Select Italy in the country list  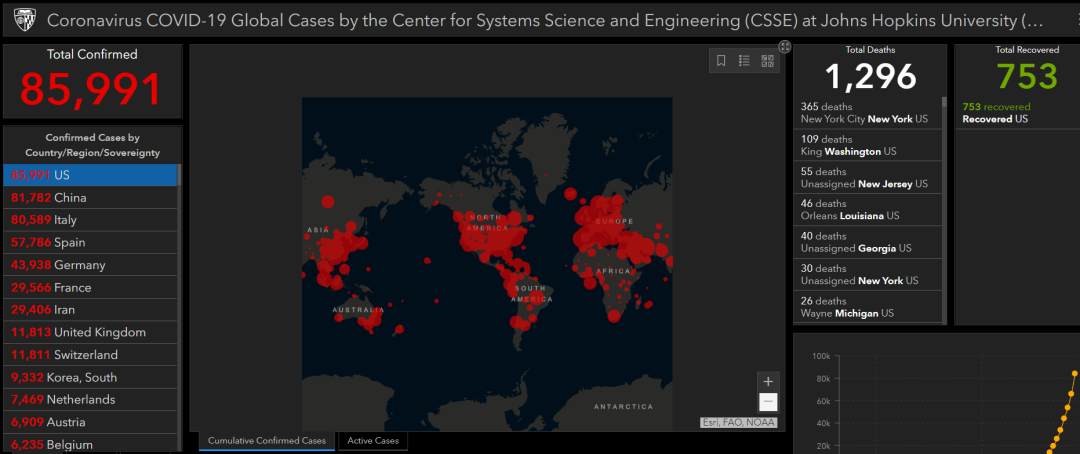[x=90, y=220]
